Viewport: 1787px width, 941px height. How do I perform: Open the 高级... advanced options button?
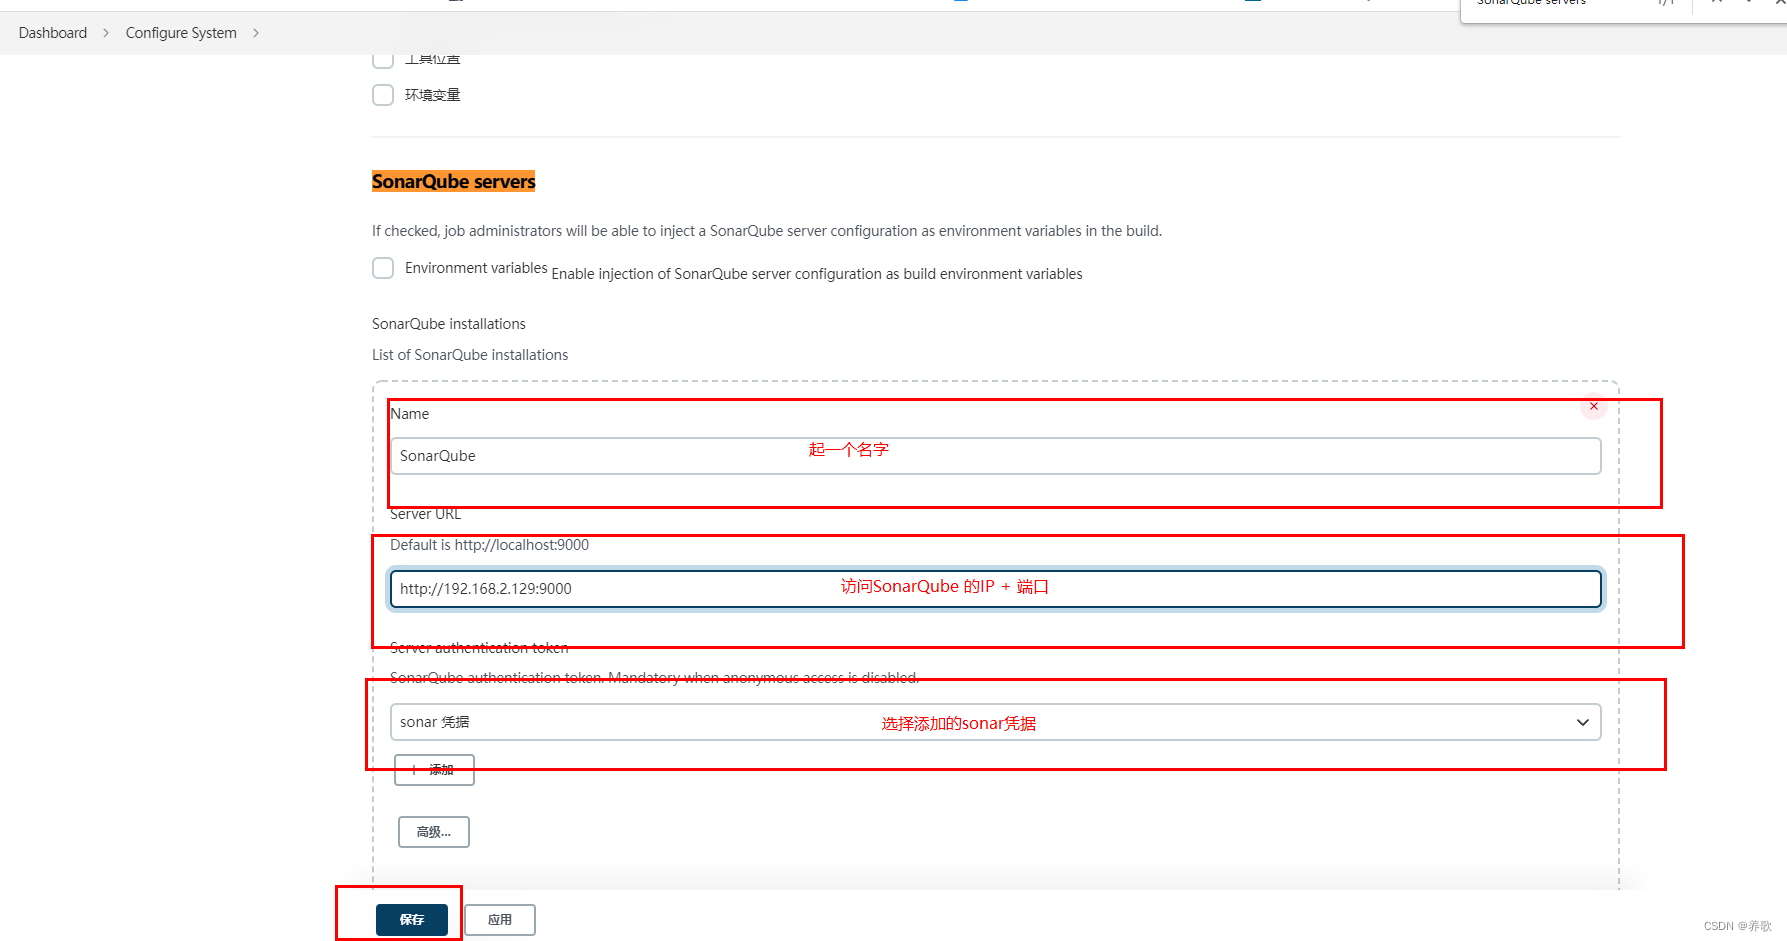(x=434, y=832)
